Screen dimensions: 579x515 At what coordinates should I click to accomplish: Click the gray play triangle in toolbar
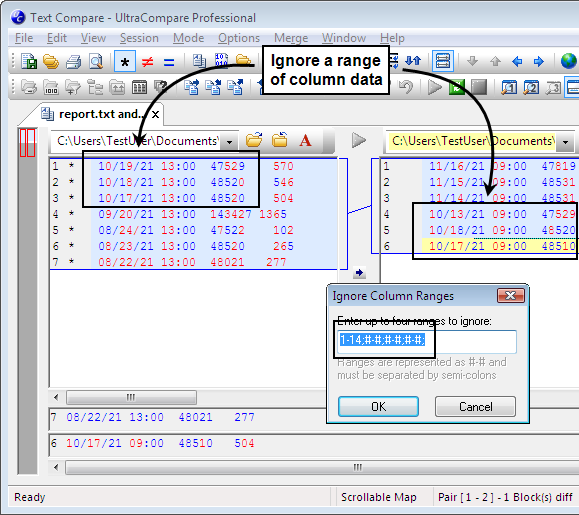coord(435,87)
